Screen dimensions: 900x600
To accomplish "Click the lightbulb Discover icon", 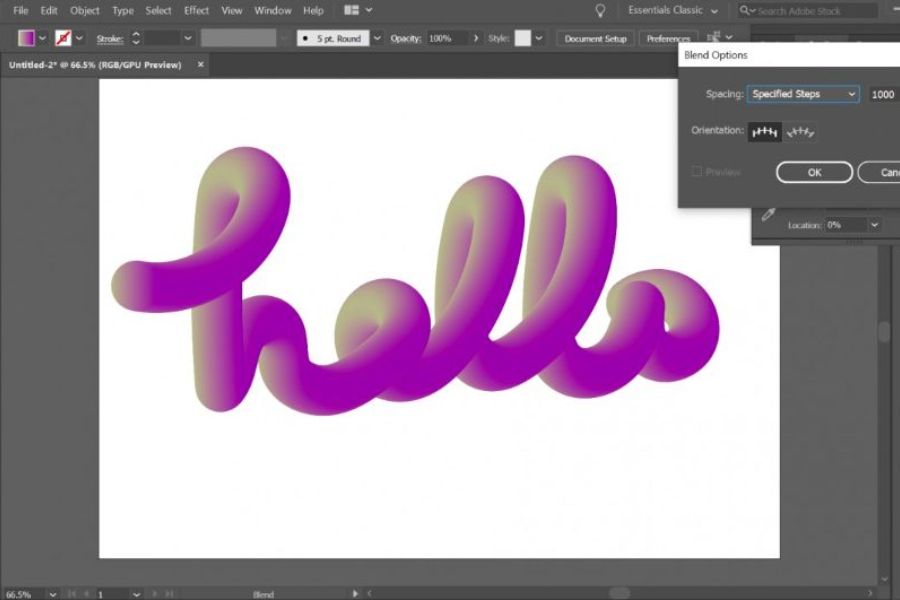I will pyautogui.click(x=600, y=10).
